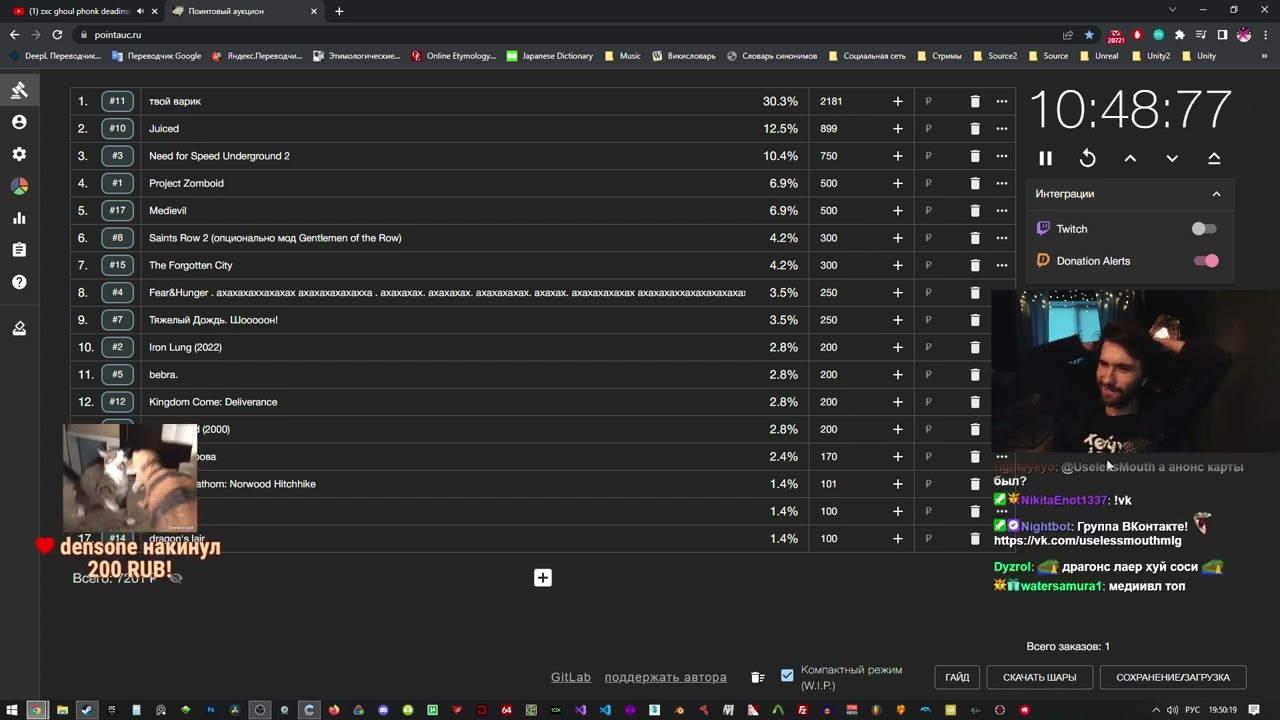The height and width of the screenshot is (720, 1280).
Task: Click the #11 fast-ID badge
Action: 117,101
